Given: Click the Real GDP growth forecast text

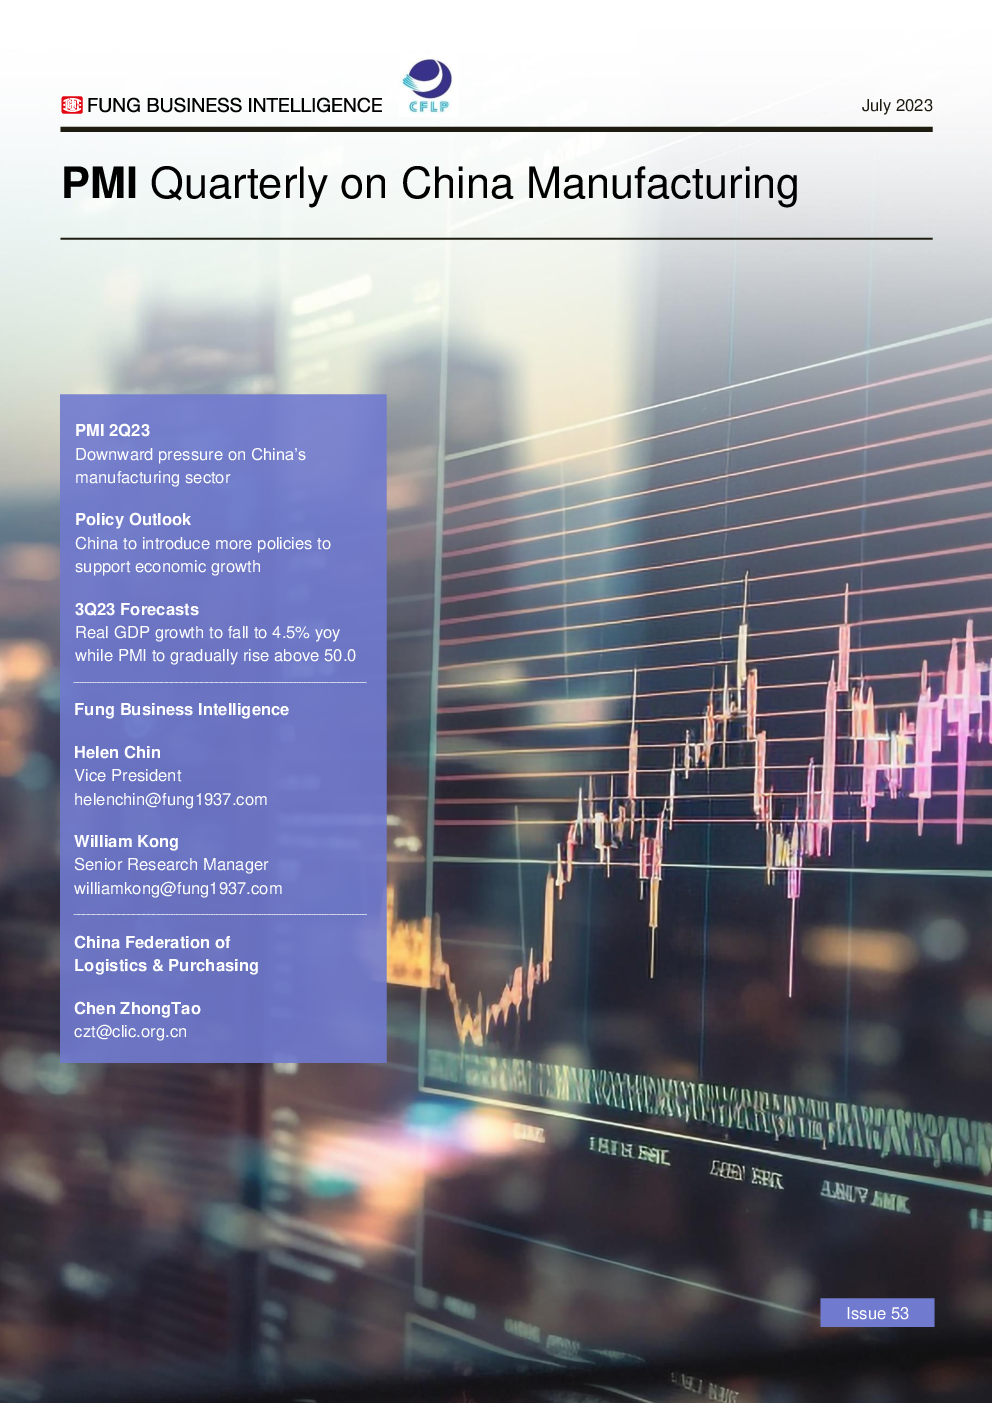Looking at the screenshot, I should (214, 644).
